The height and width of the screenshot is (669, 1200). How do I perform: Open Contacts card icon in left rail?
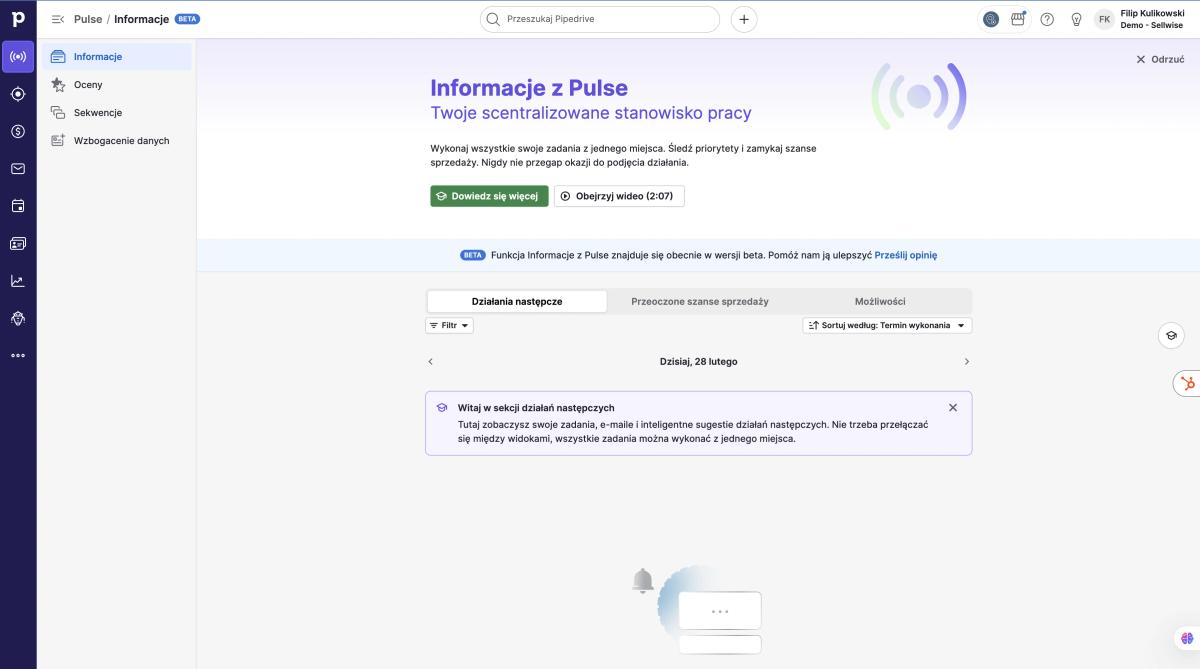(18, 243)
